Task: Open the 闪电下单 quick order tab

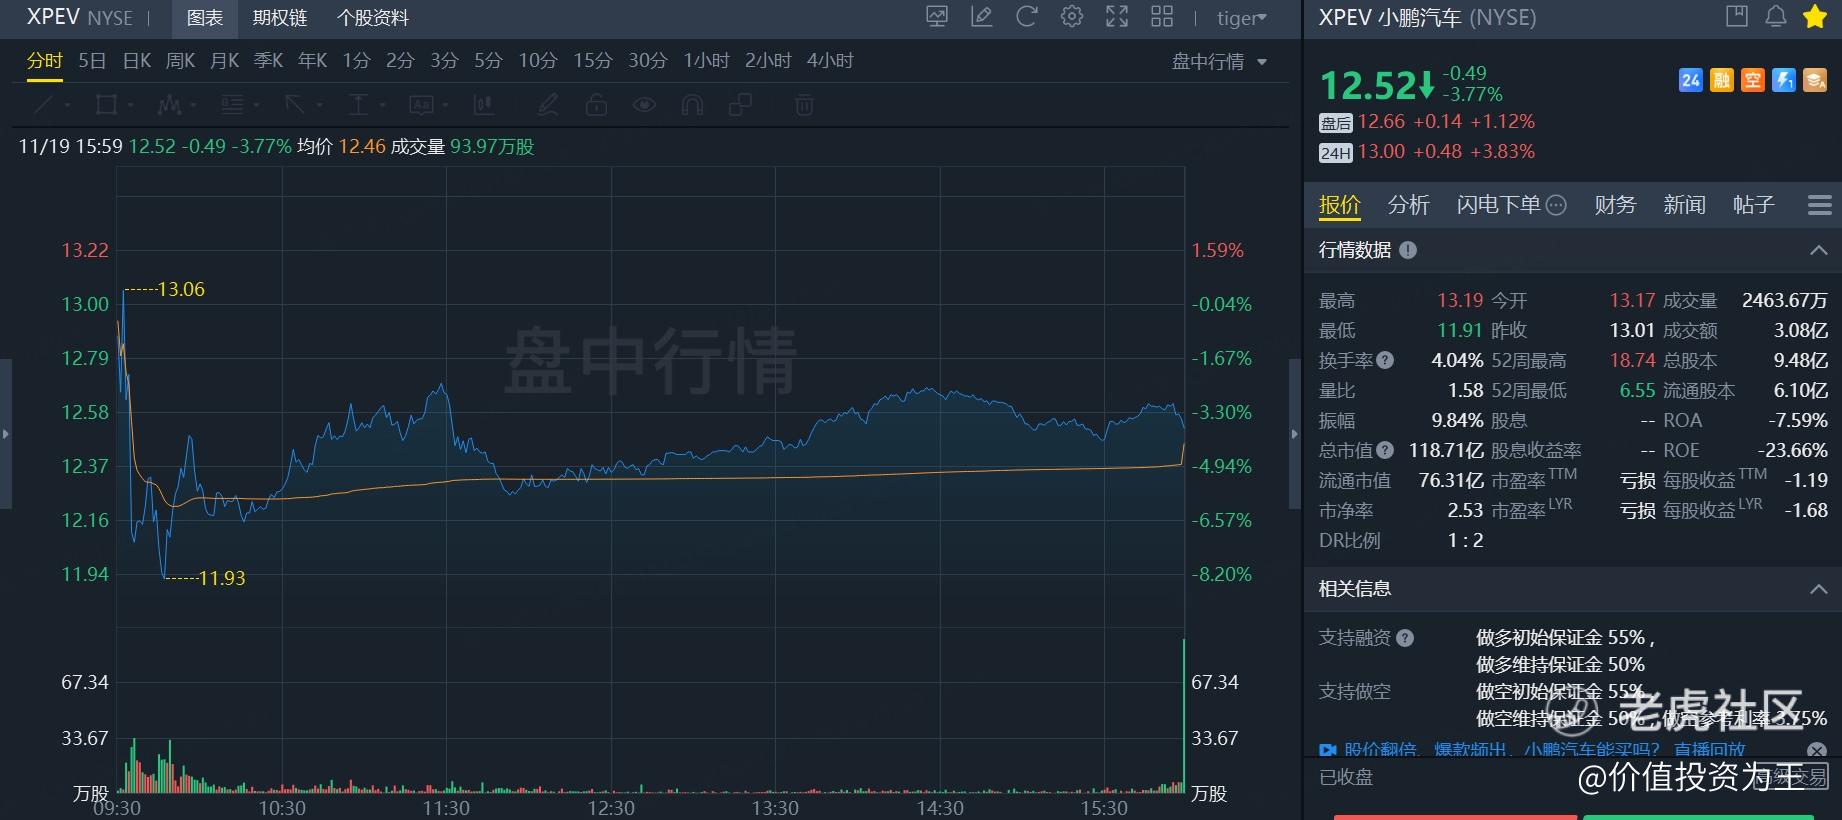Action: click(x=1498, y=205)
